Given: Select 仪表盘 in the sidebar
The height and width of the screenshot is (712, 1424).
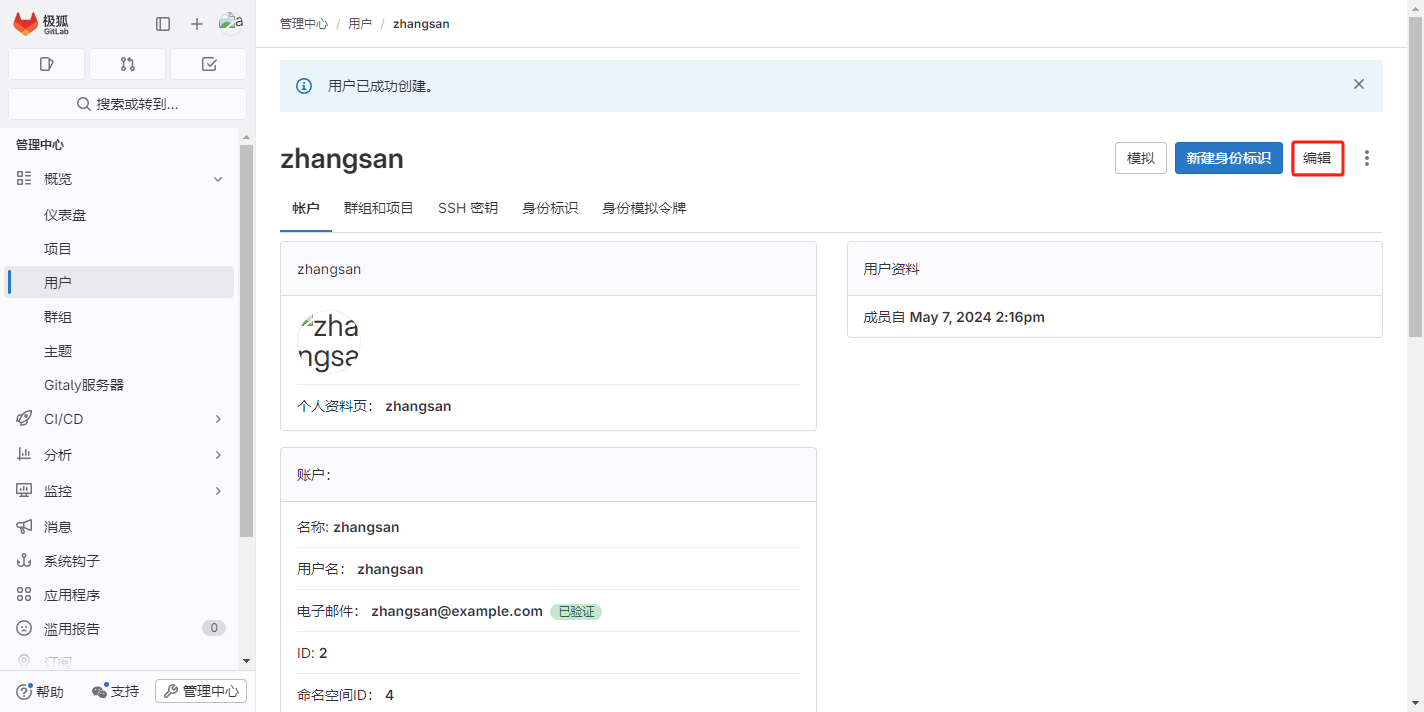Looking at the screenshot, I should [x=72, y=215].
